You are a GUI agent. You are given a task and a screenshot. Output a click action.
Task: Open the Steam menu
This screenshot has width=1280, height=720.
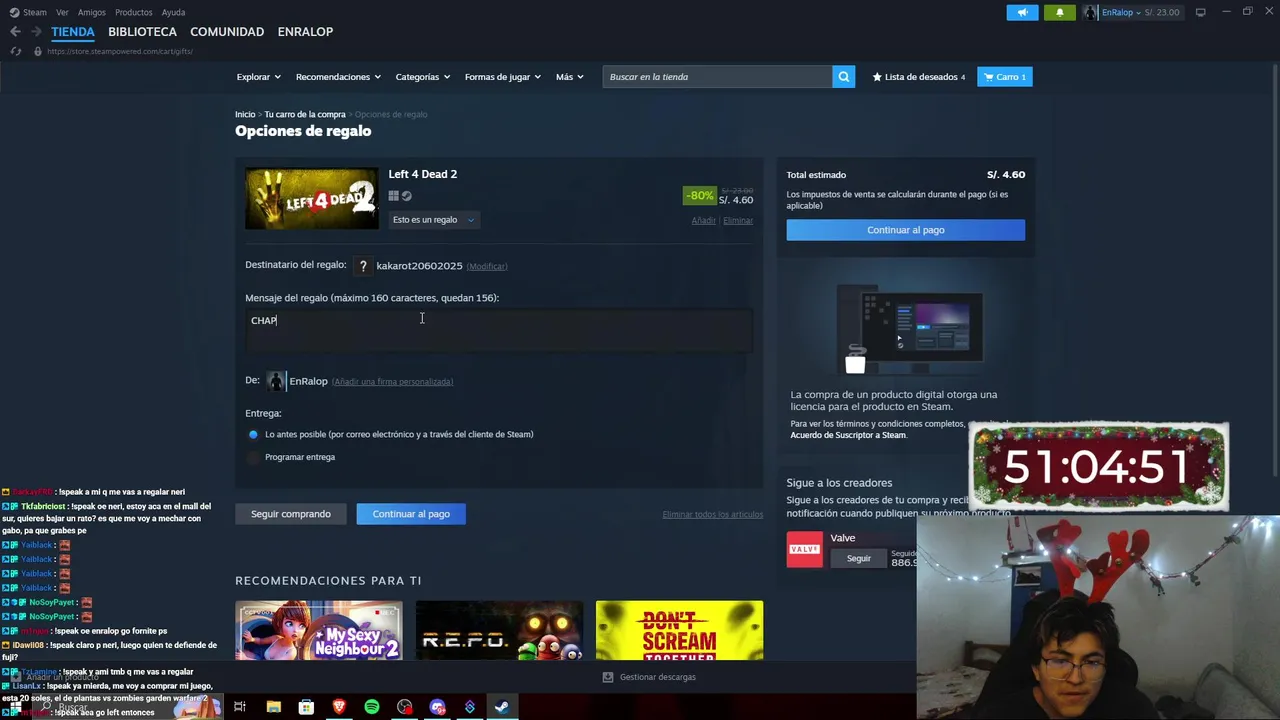click(34, 12)
